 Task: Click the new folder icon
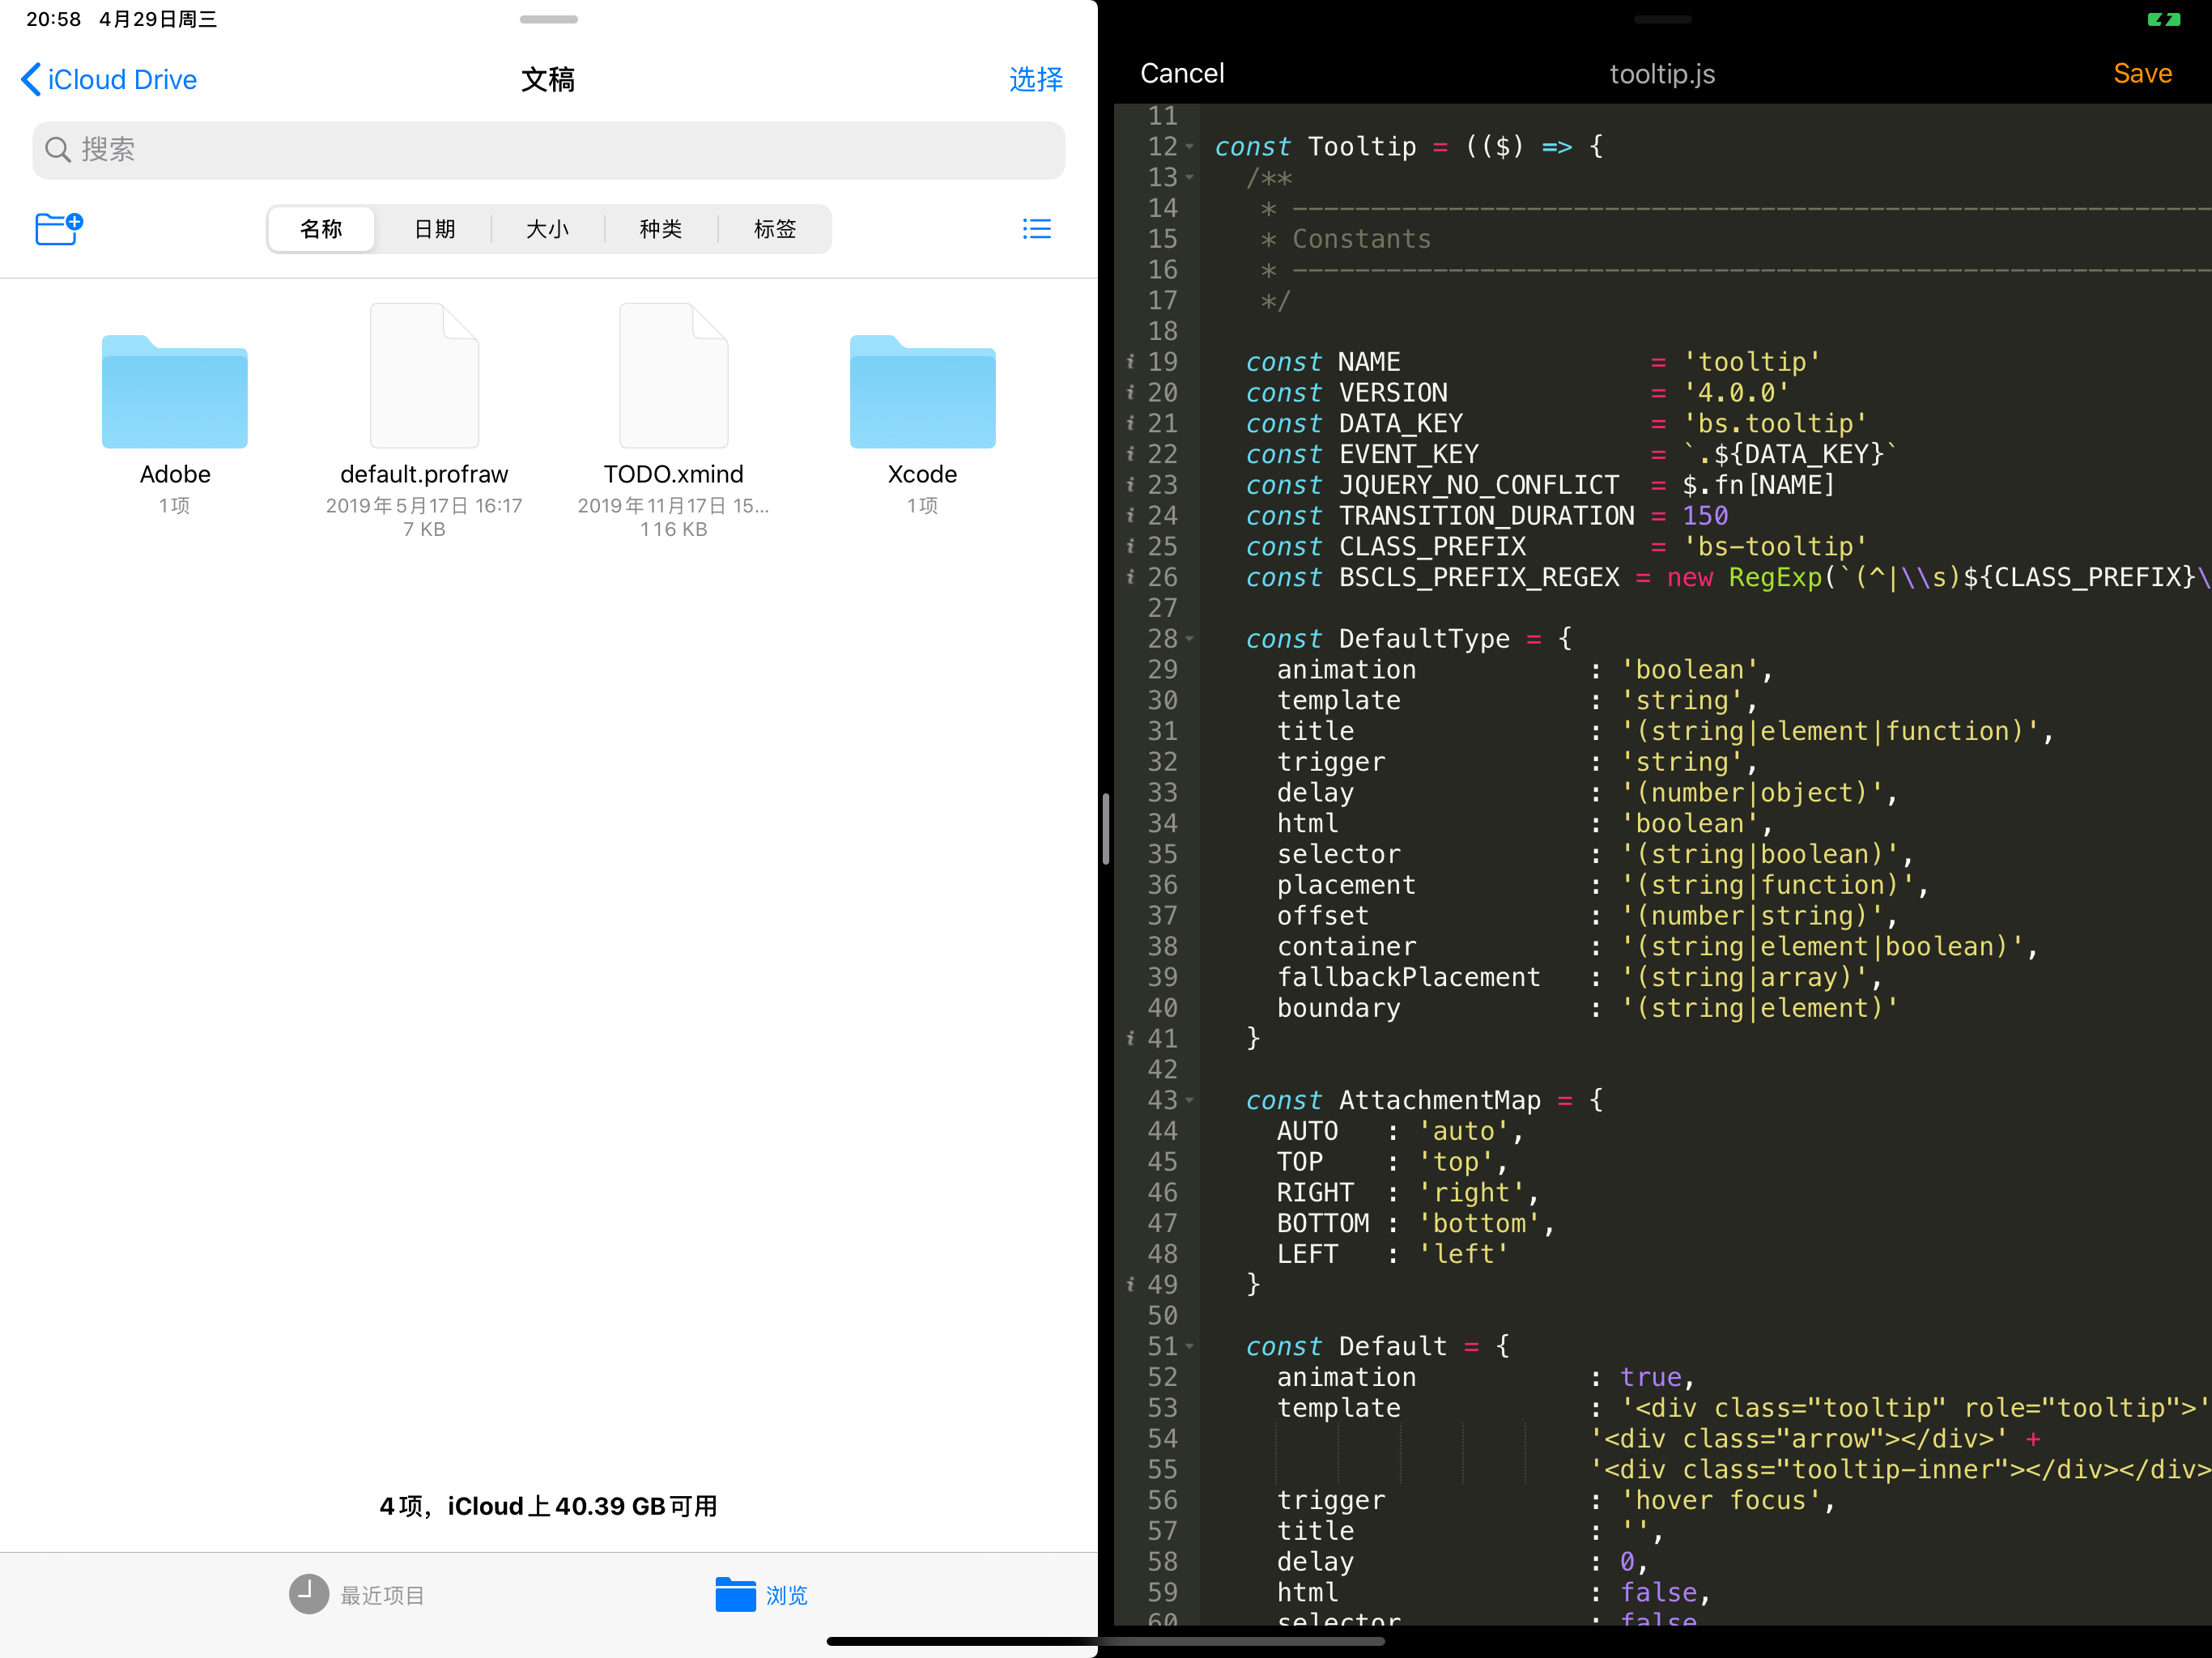click(58, 229)
